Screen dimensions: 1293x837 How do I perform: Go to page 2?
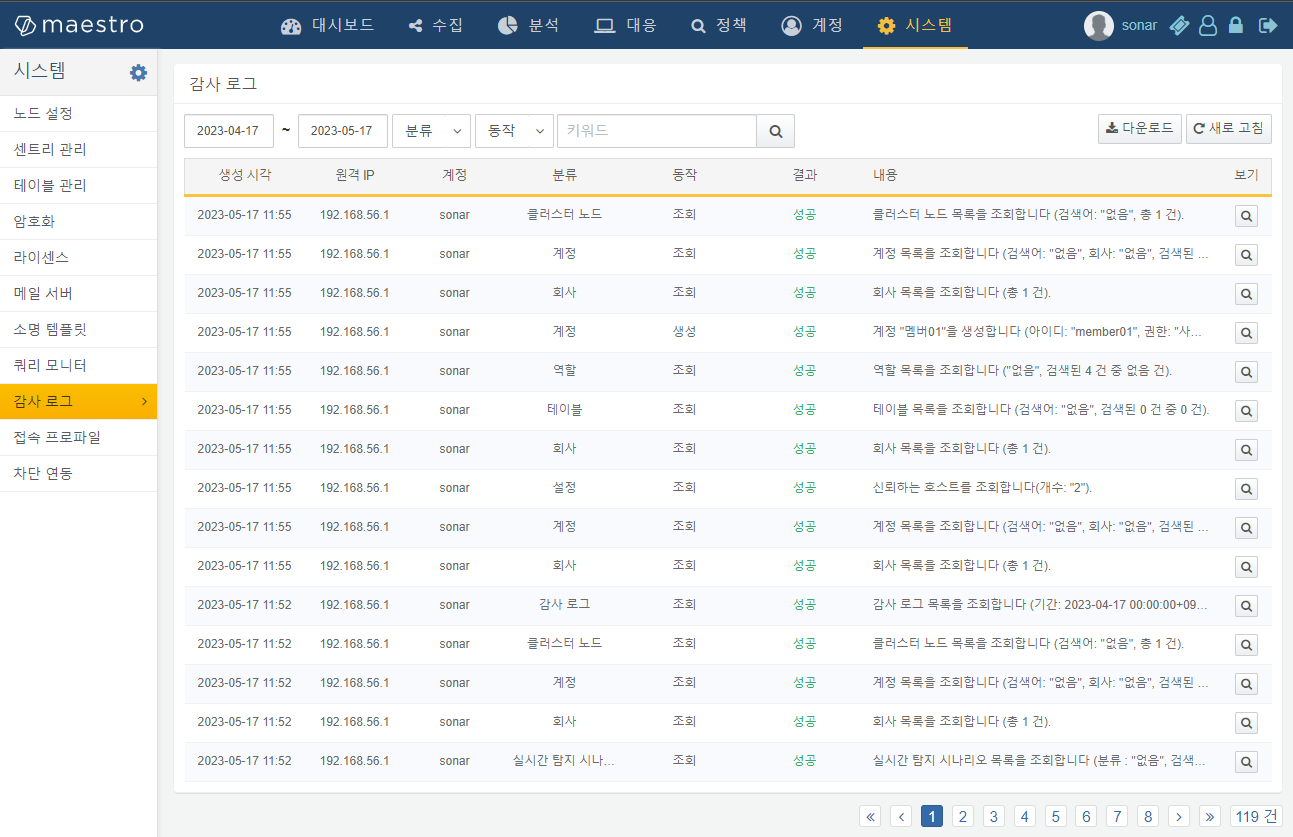pos(963,816)
